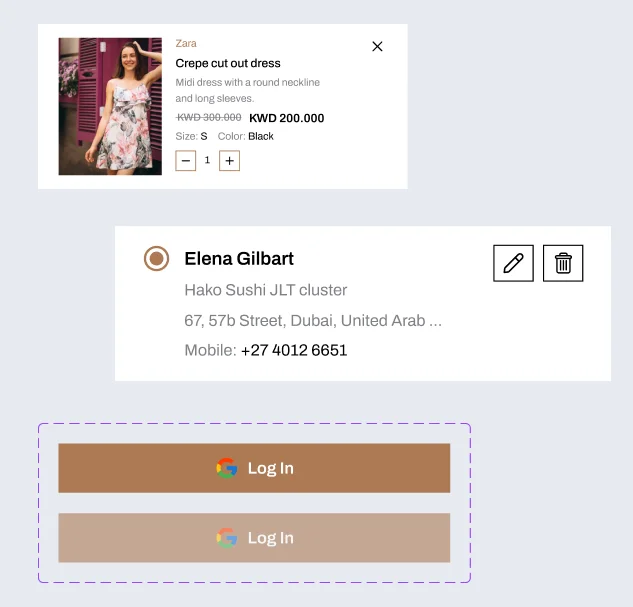Click the lighter faded Log In button
Image resolution: width=633 pixels, height=607 pixels.
click(x=254, y=538)
